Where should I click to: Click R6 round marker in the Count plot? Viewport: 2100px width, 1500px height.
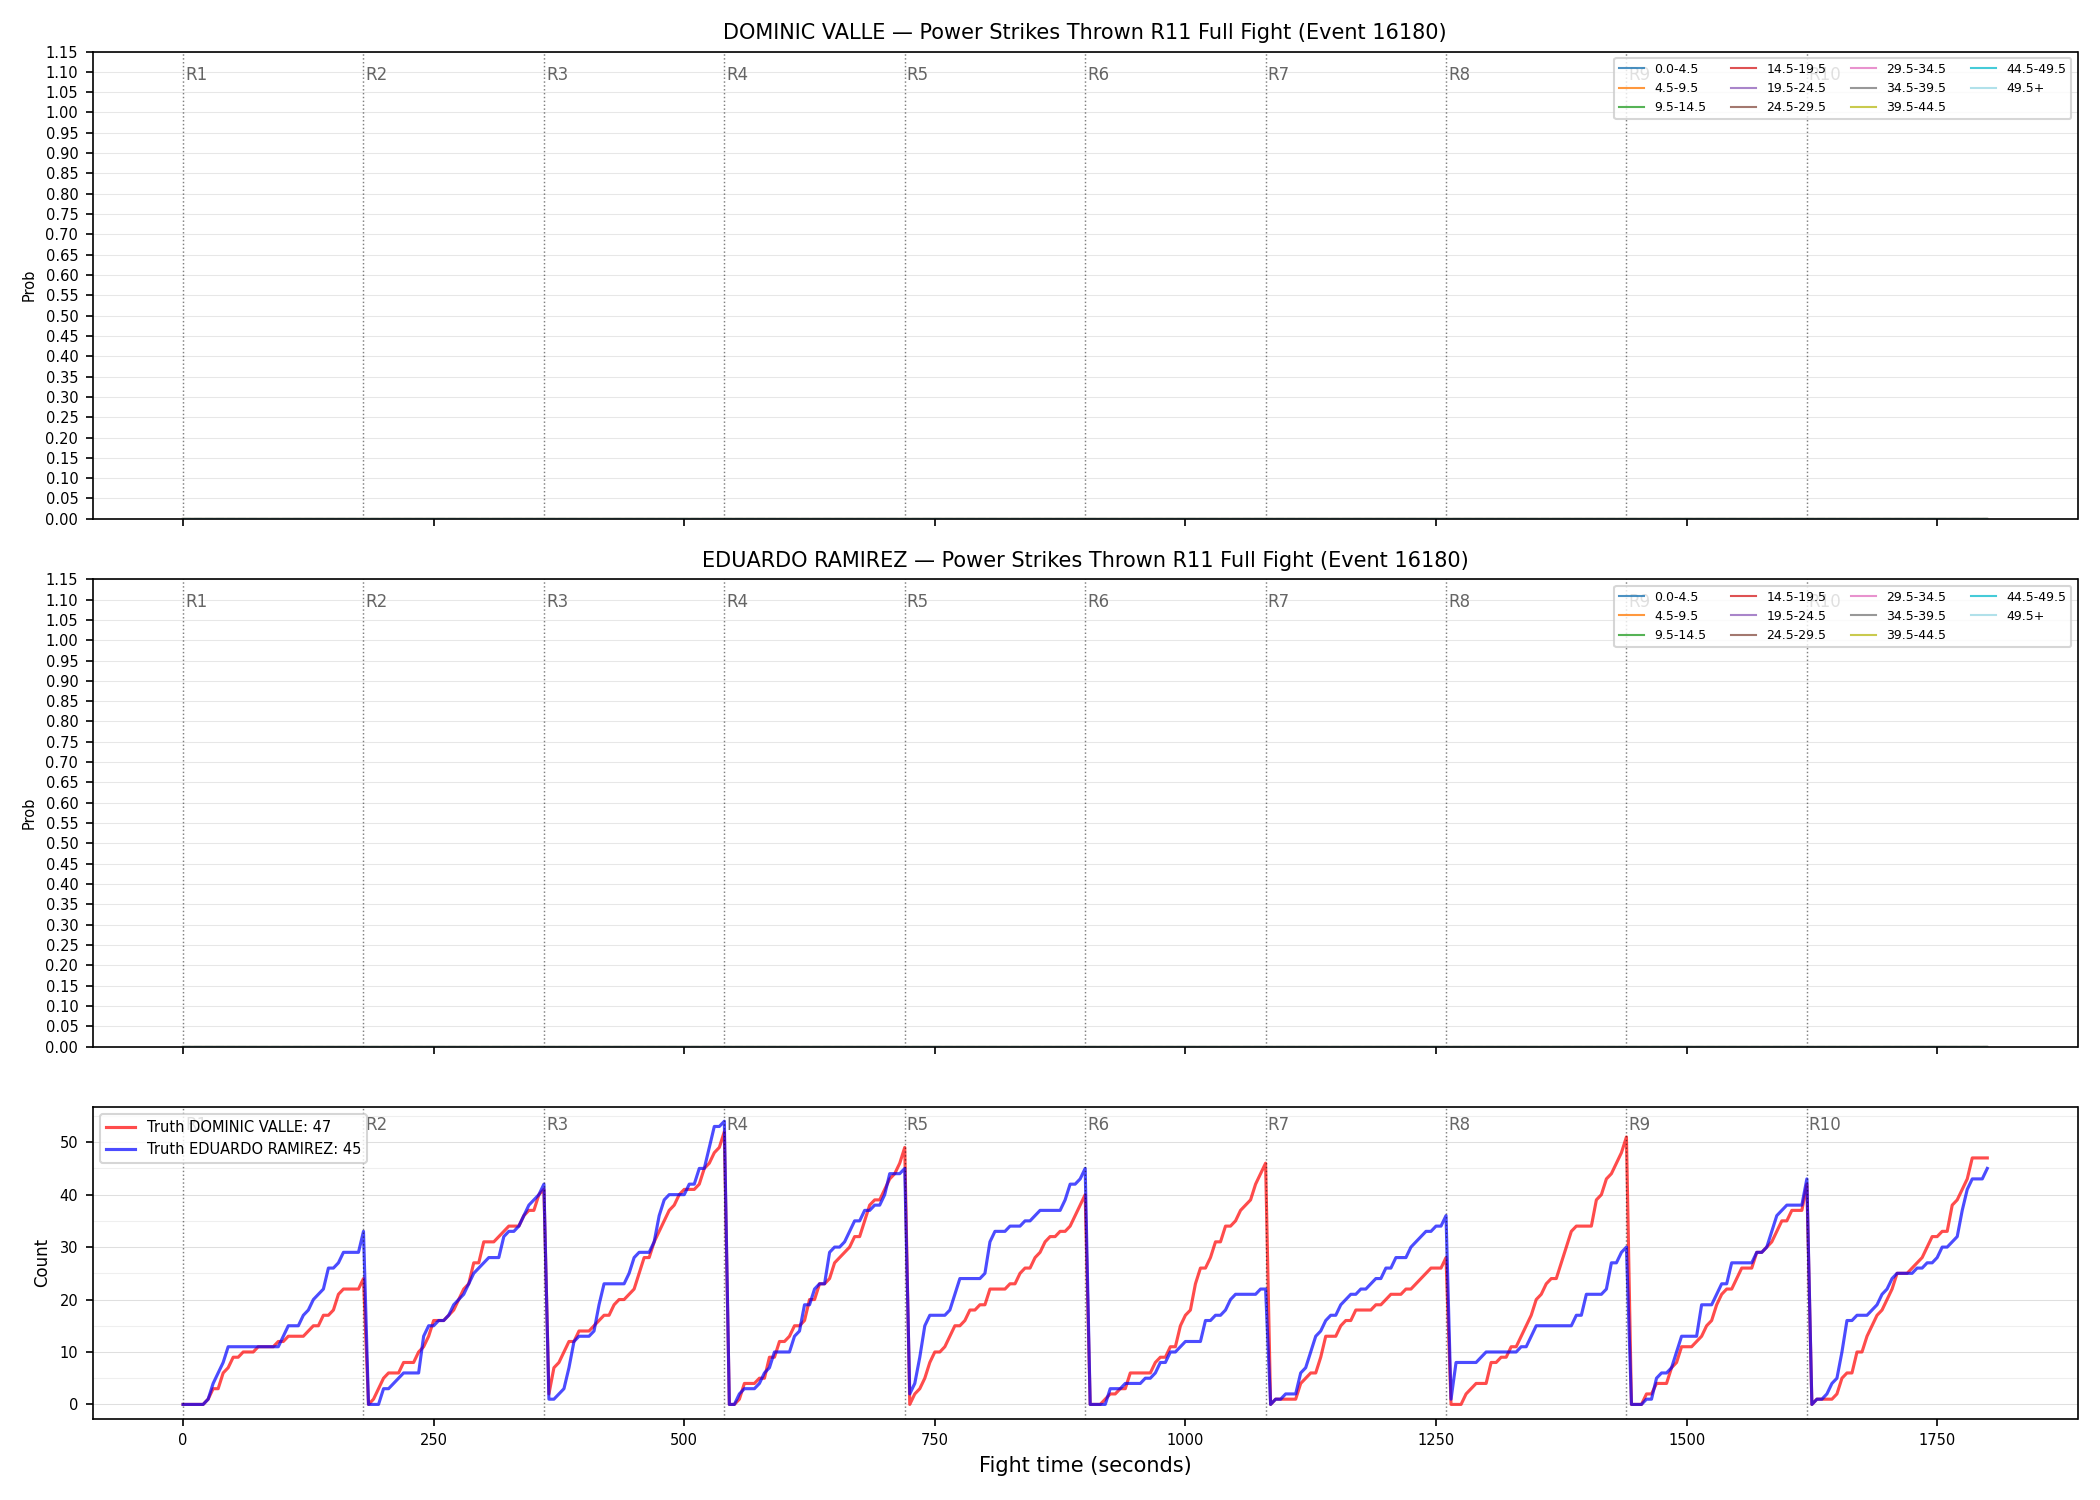point(1098,1124)
